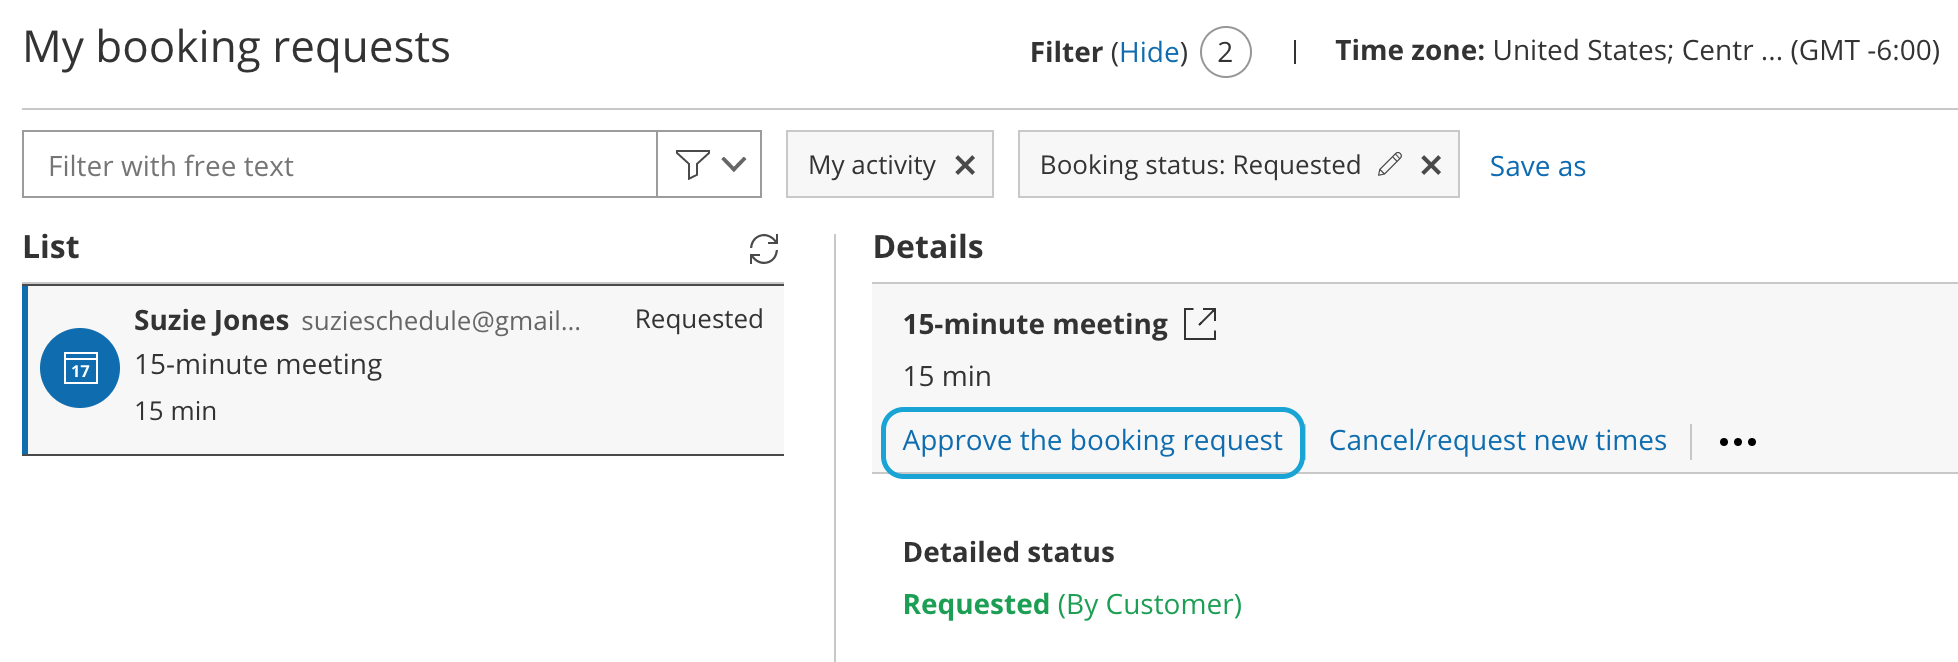The width and height of the screenshot is (1958, 662).
Task: Hide the filter bar
Action: pyautogui.click(x=1149, y=52)
